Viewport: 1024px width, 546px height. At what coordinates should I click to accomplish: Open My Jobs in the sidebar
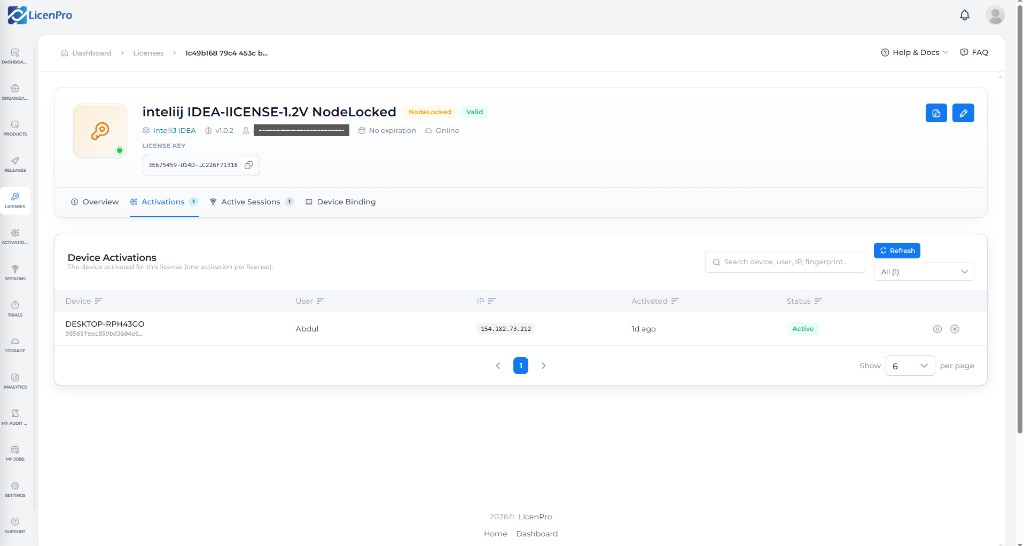click(15, 453)
